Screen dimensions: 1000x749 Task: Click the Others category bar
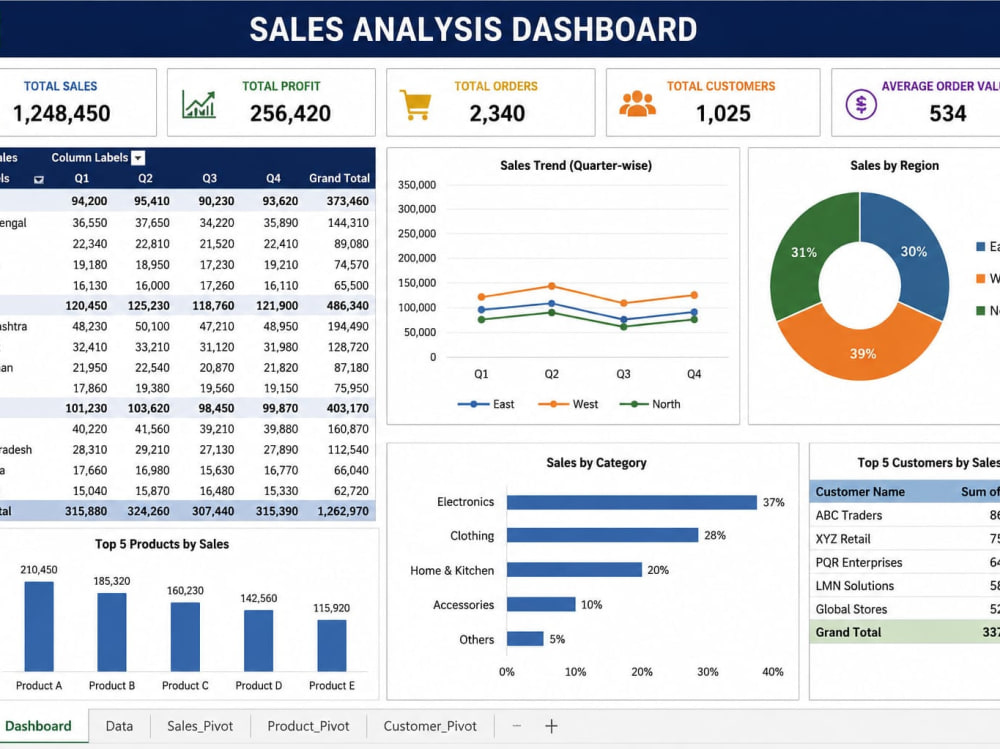coord(525,639)
